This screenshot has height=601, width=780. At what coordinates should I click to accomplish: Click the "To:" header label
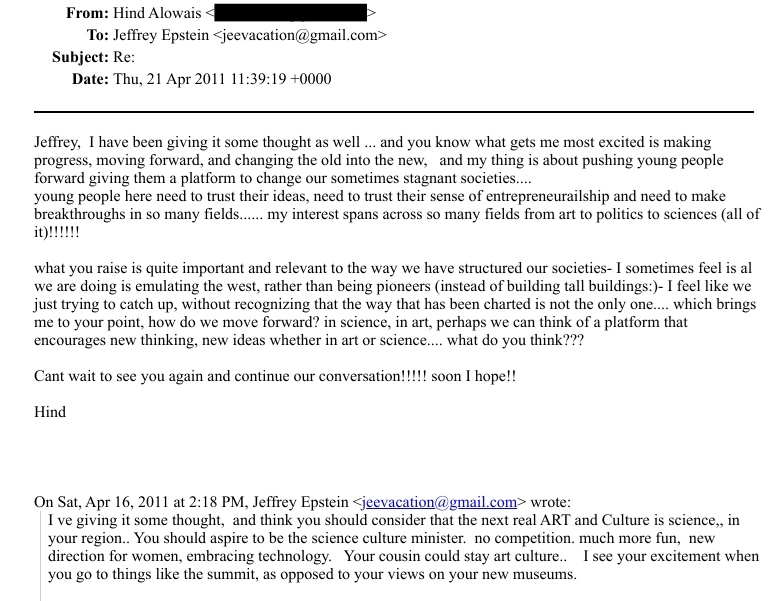98,35
